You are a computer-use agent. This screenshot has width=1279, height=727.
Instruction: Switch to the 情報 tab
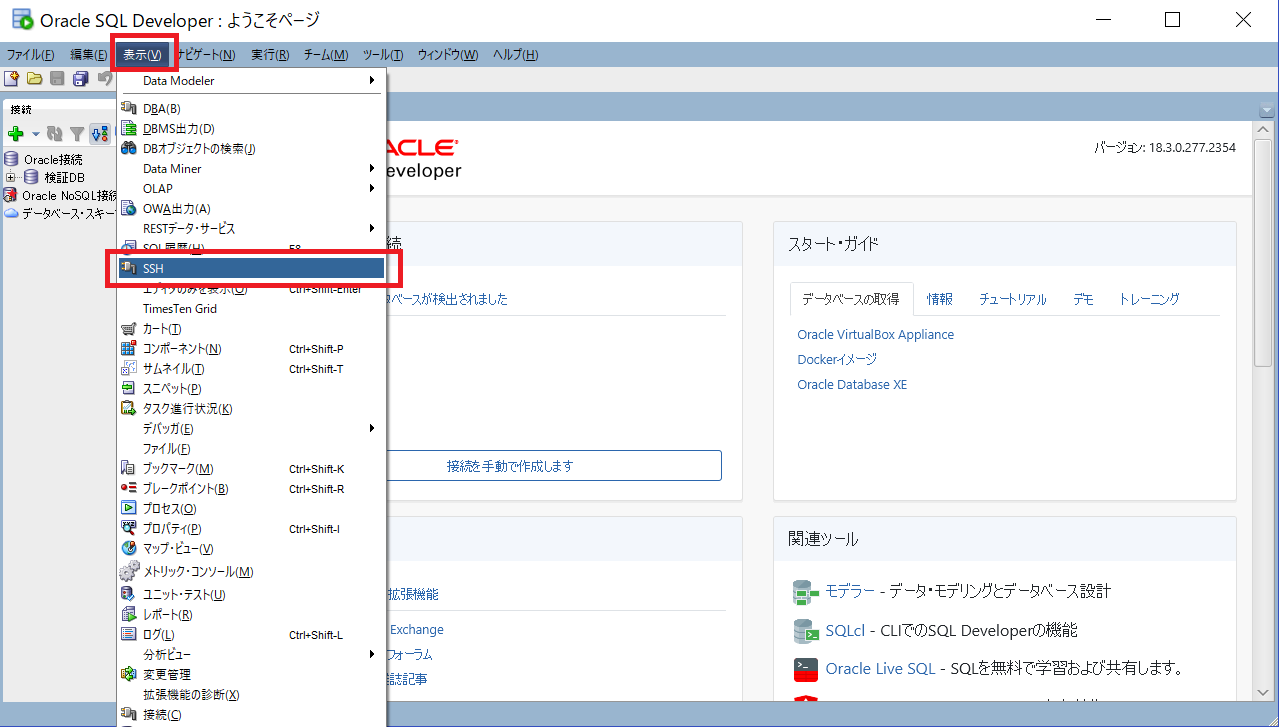click(x=940, y=299)
